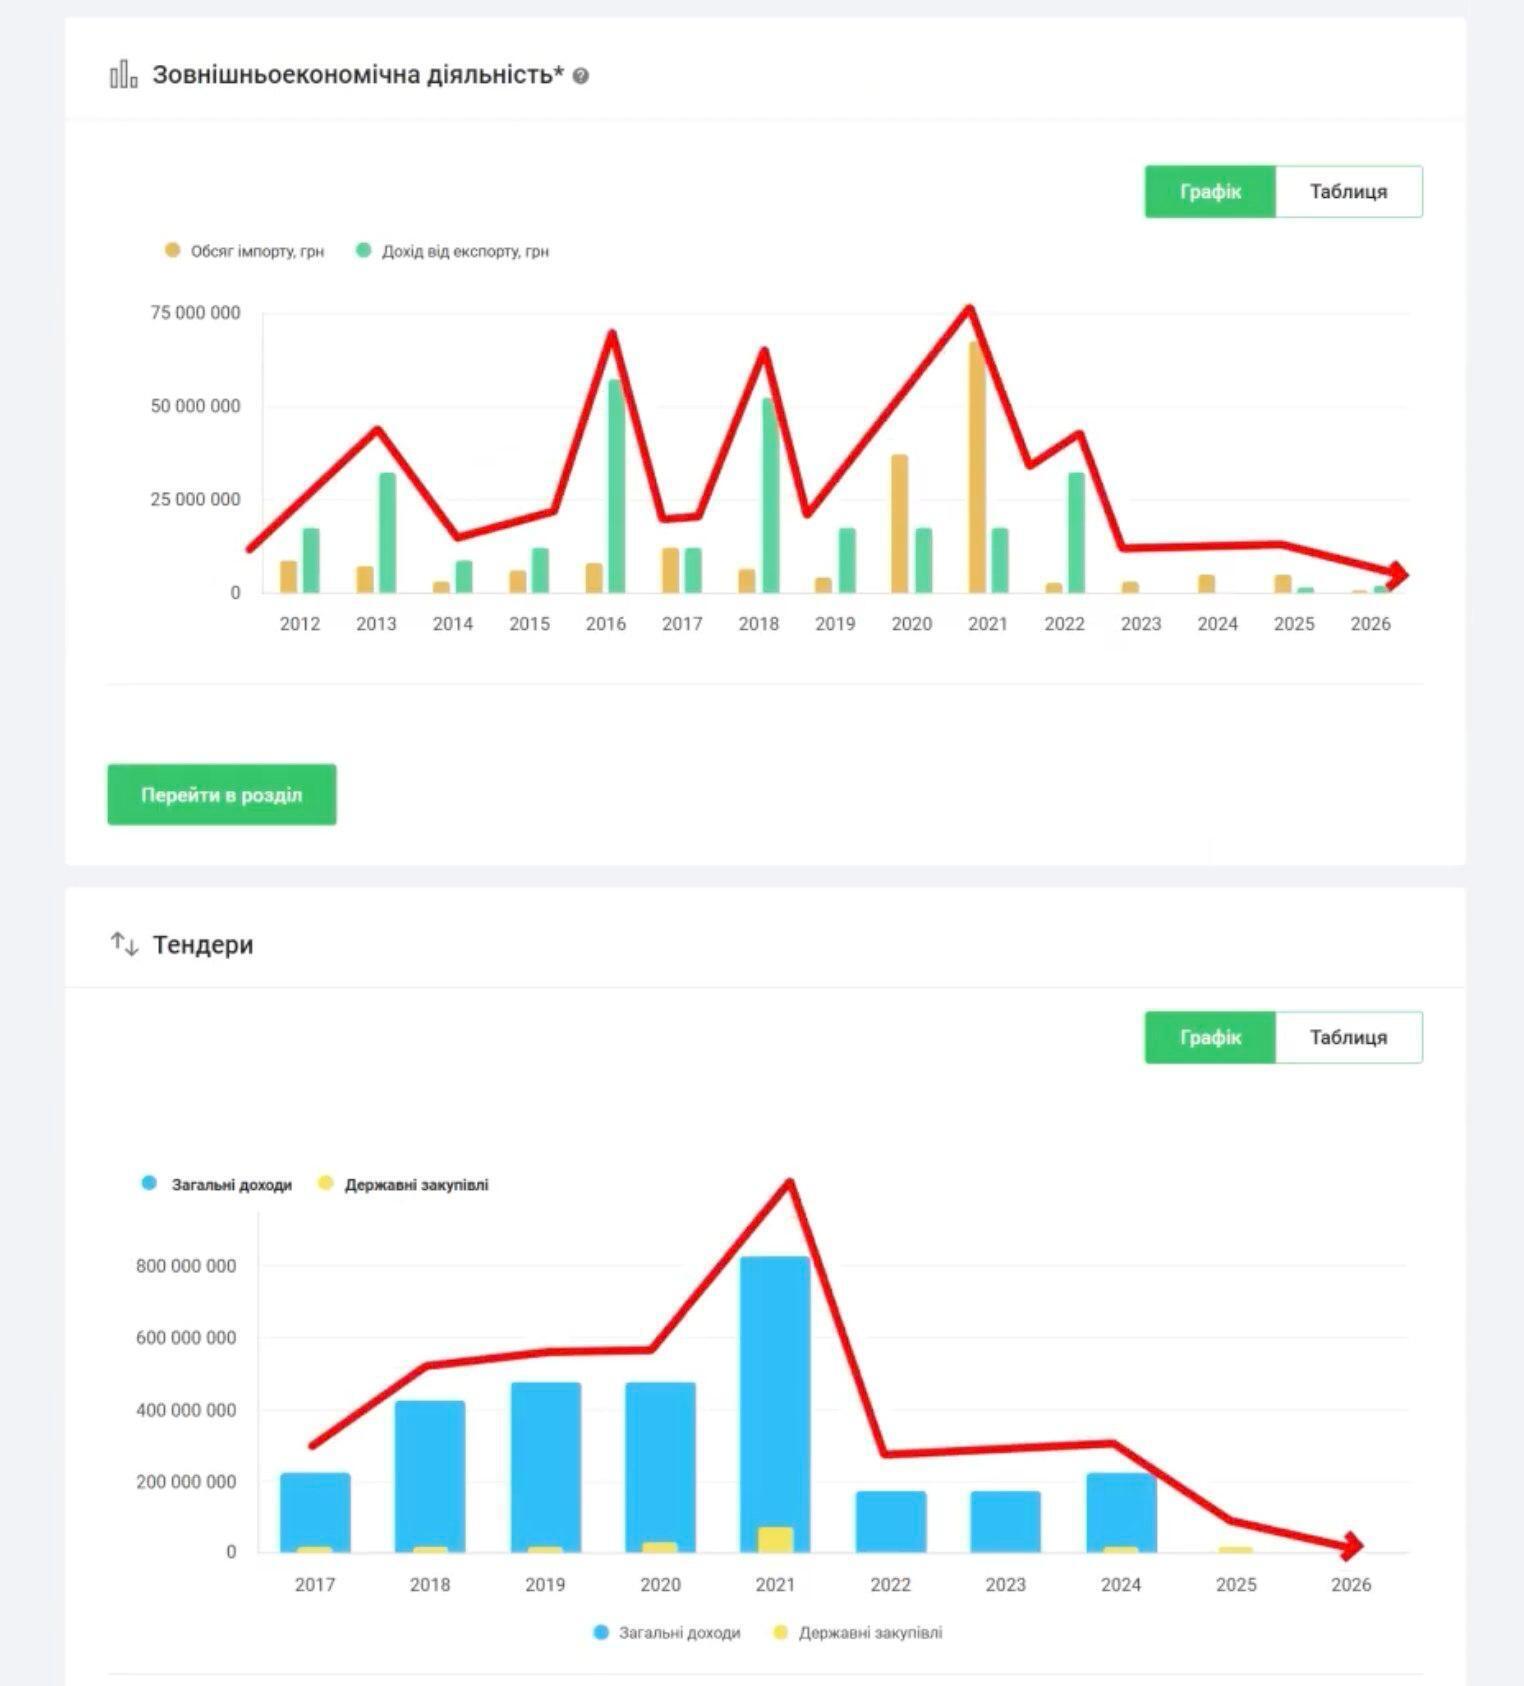This screenshot has width=1524, height=1686.
Task: Click the 2021 import bar in trade chart
Action: pos(977,467)
